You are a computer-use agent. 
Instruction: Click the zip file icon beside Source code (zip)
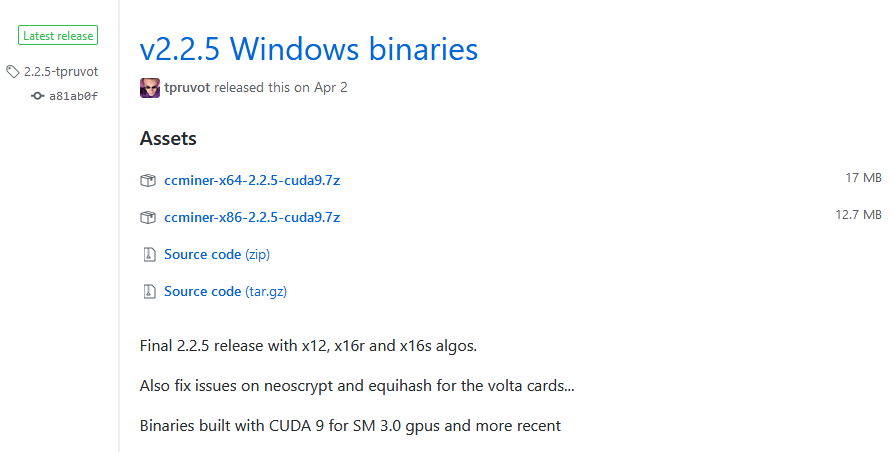(x=149, y=254)
